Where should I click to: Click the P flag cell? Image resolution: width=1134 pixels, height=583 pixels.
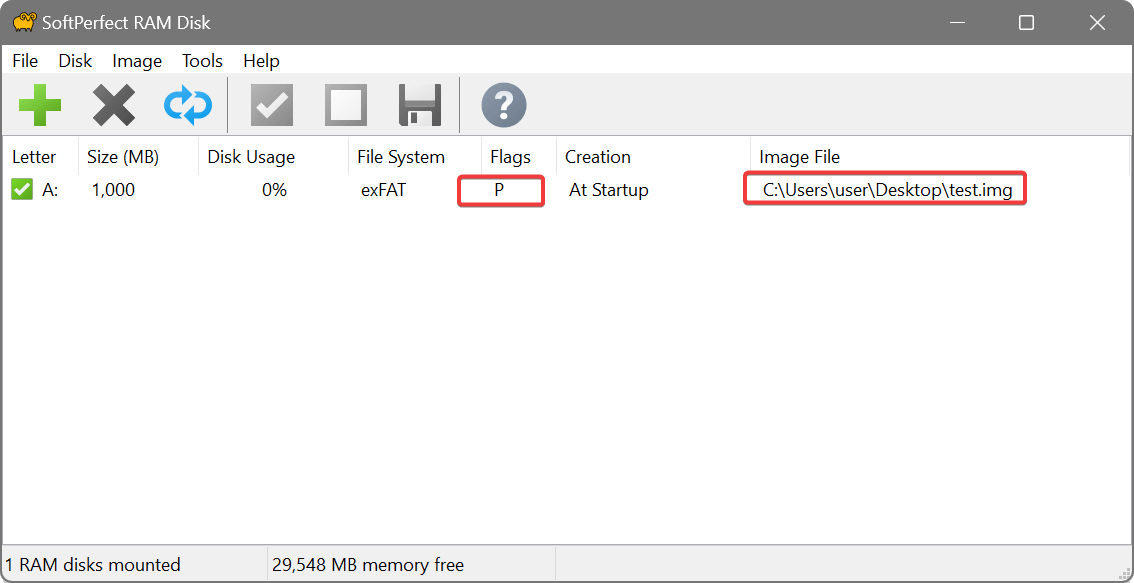tap(499, 190)
